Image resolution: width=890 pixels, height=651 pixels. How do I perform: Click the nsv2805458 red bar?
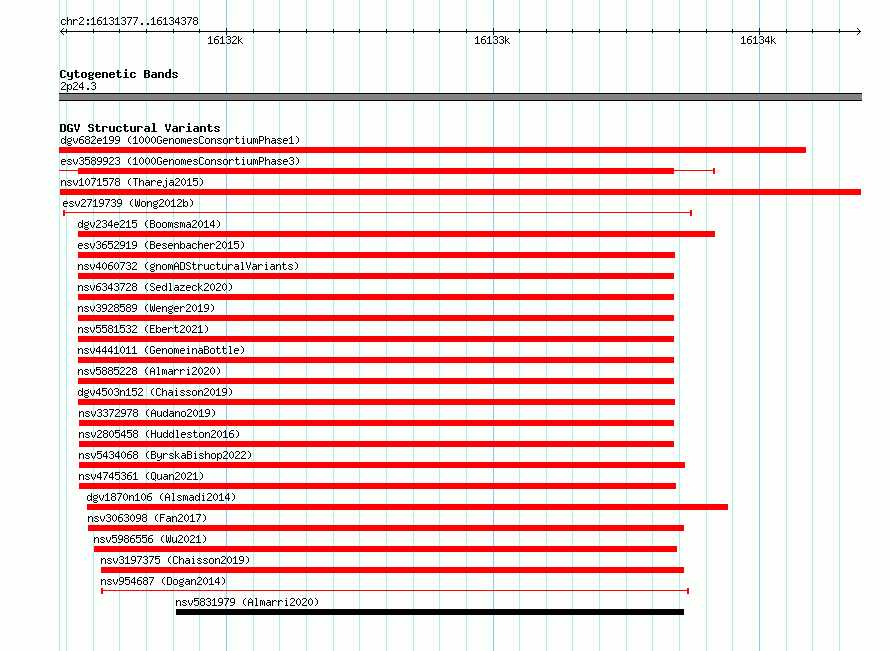pyautogui.click(x=376, y=444)
